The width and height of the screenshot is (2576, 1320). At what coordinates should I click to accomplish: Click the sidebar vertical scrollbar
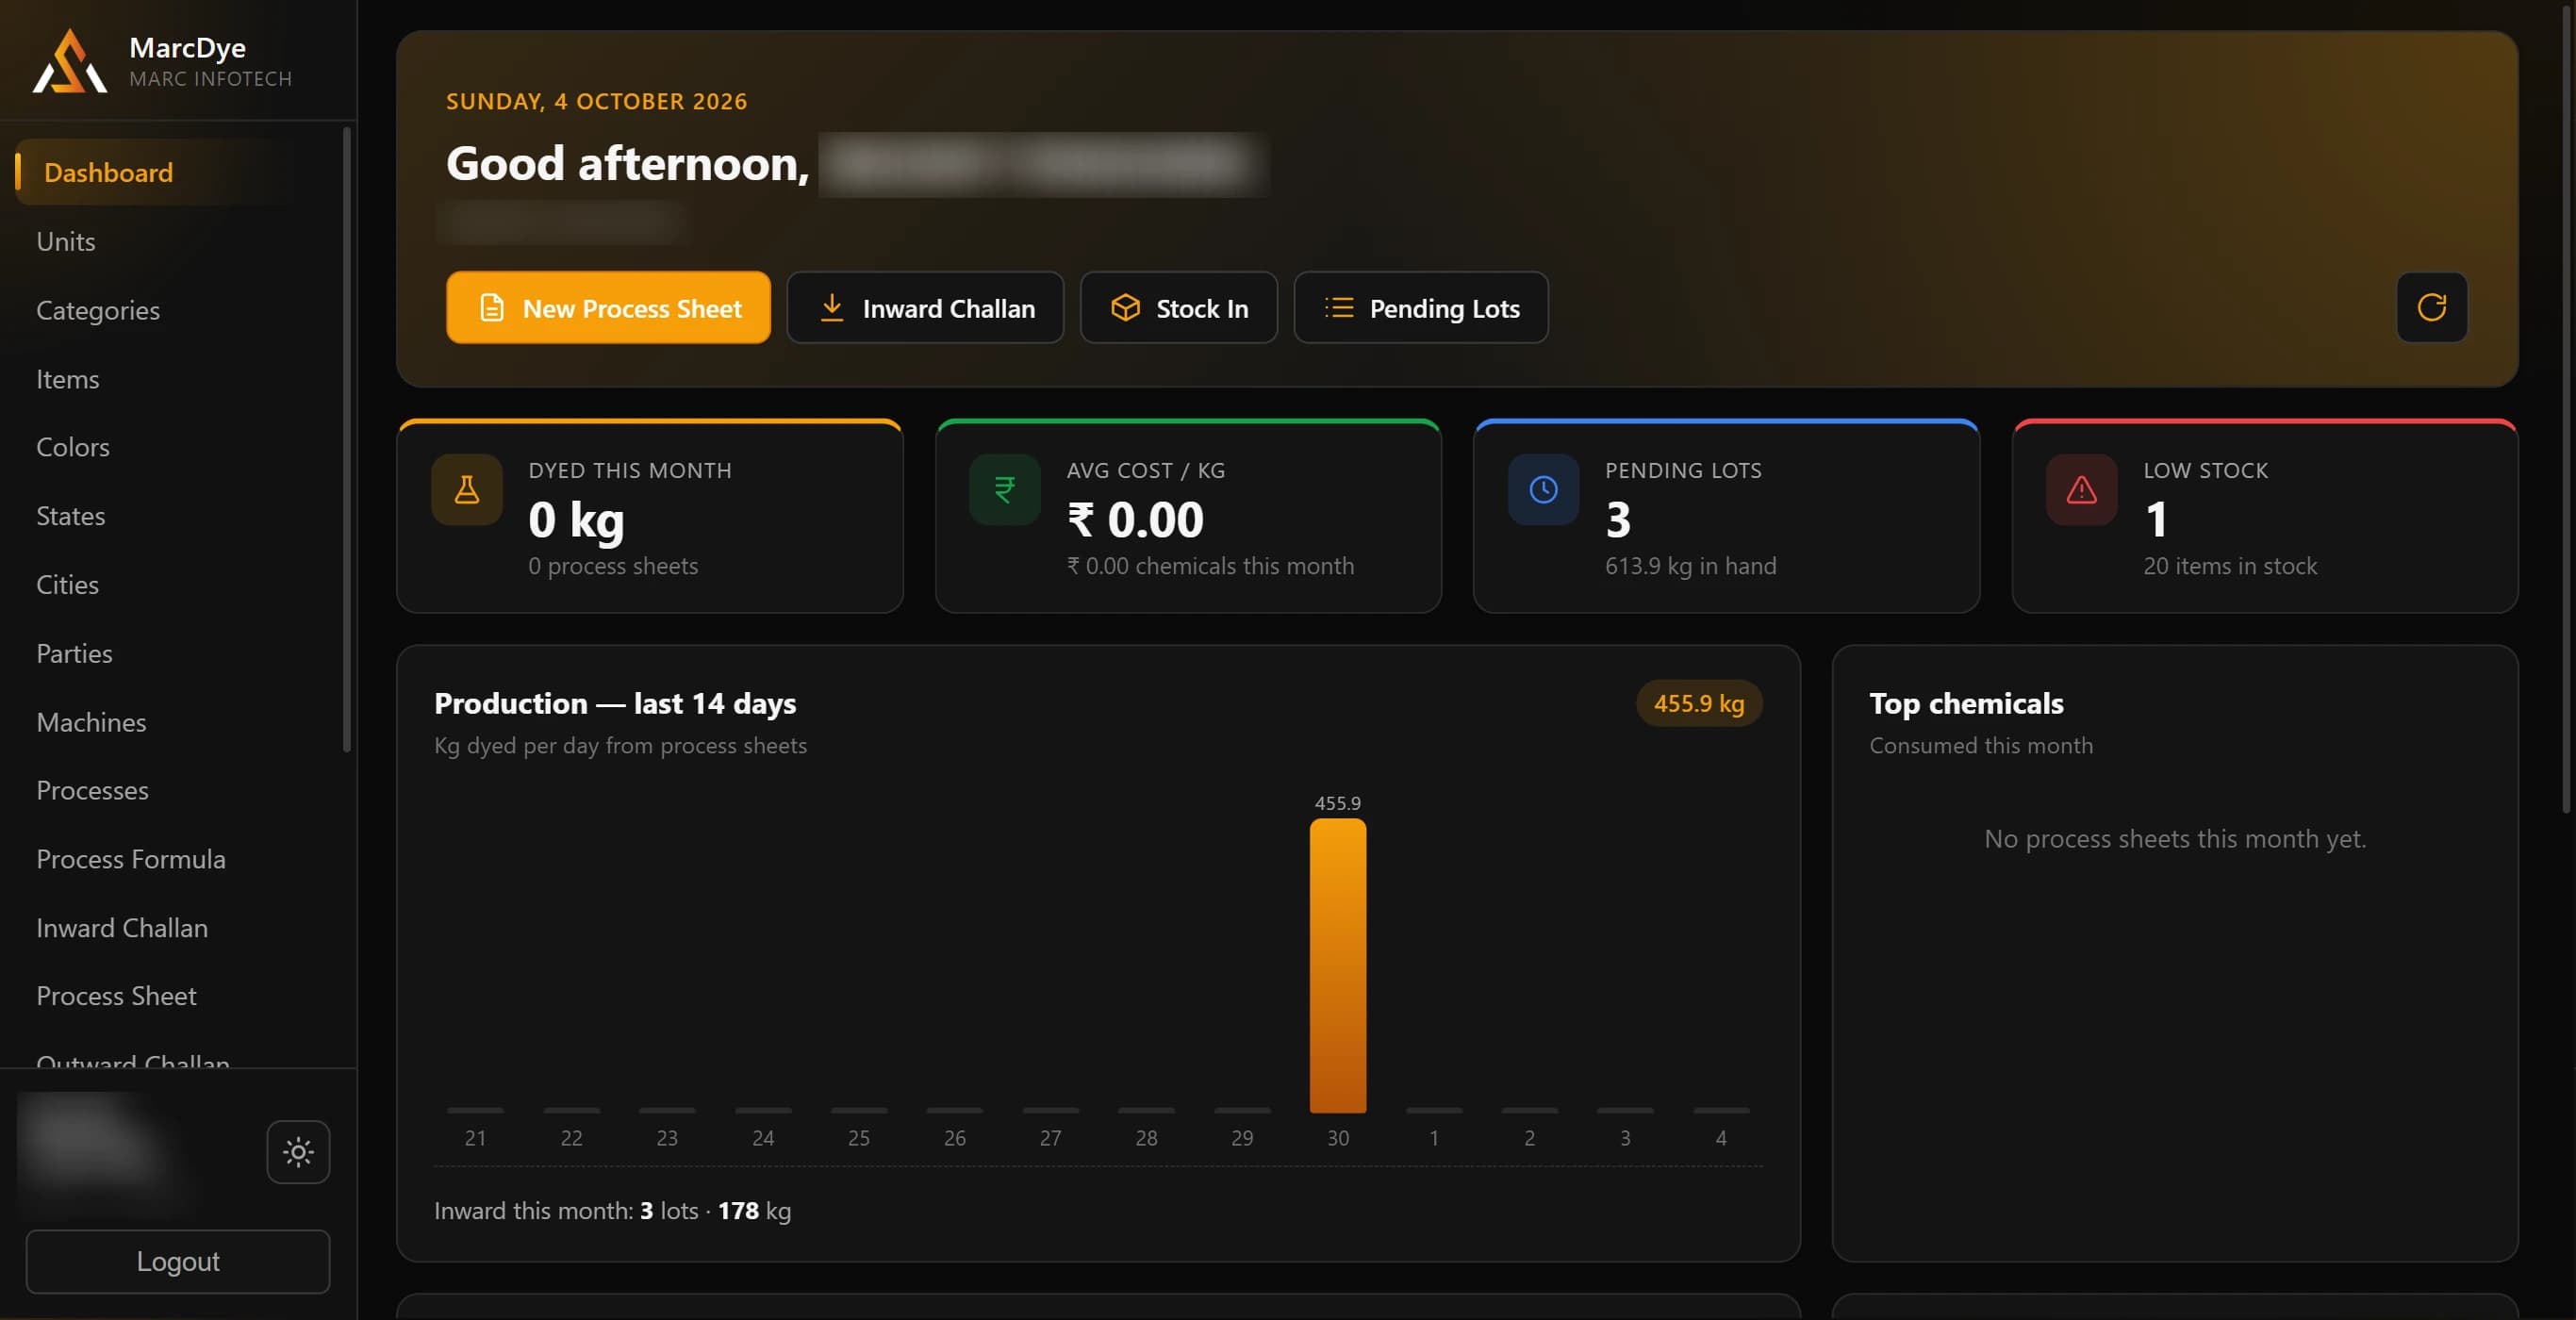(x=347, y=438)
